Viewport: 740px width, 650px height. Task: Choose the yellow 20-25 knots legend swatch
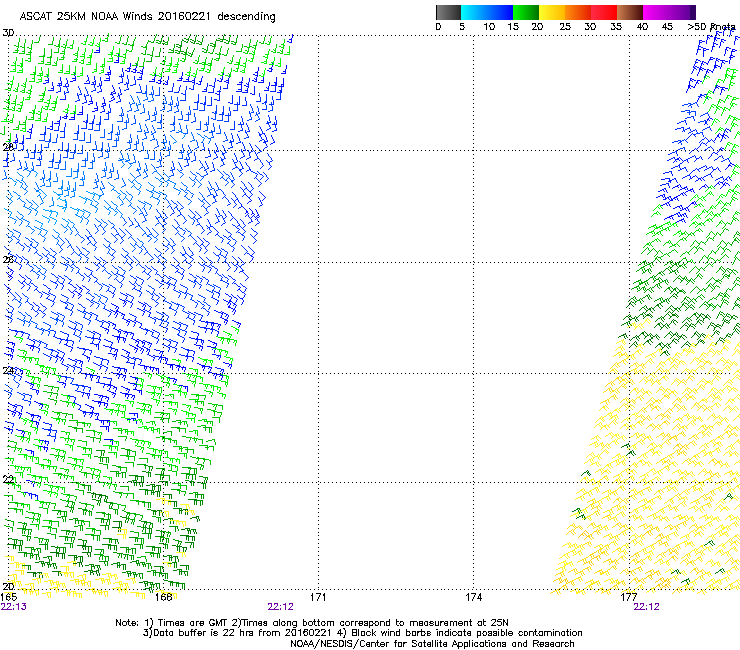[552, 12]
